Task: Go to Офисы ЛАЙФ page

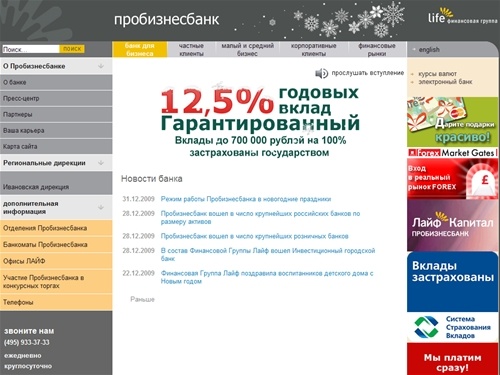Action: [x=56, y=261]
